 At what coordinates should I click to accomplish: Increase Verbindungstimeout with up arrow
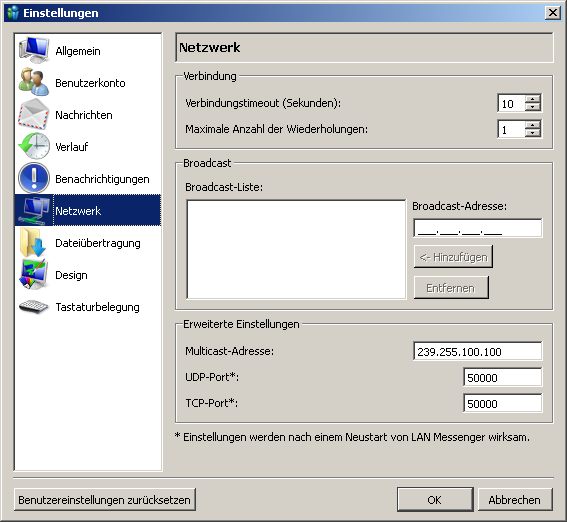pyautogui.click(x=533, y=99)
